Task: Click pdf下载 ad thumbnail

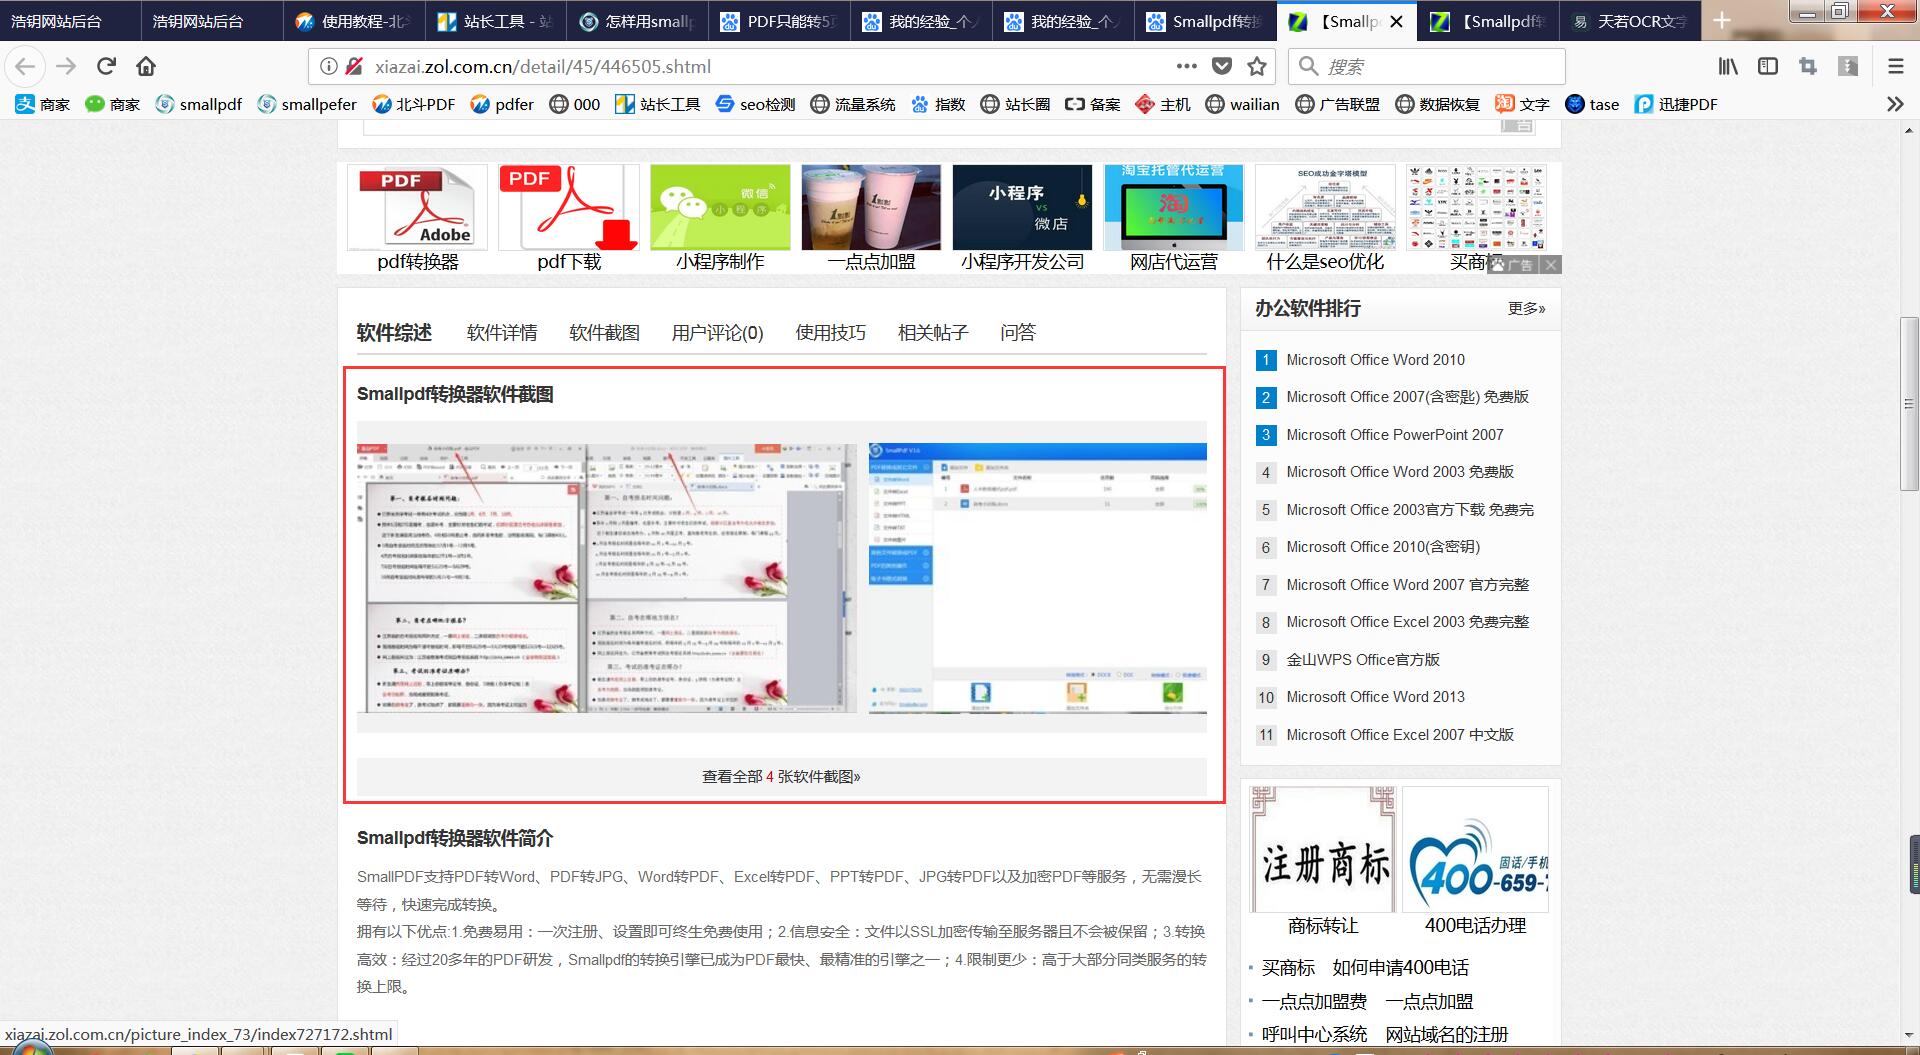Action: (x=569, y=208)
